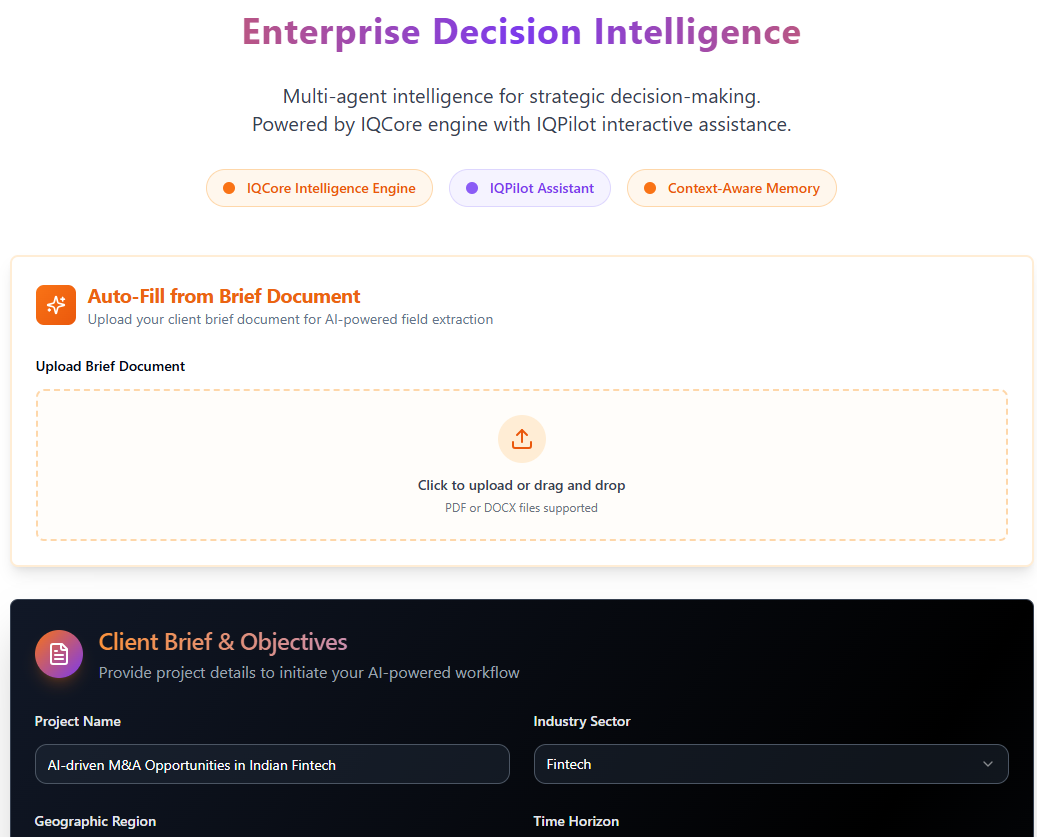
Task: Click the purple dot in IQPilot badge
Action: tap(472, 188)
